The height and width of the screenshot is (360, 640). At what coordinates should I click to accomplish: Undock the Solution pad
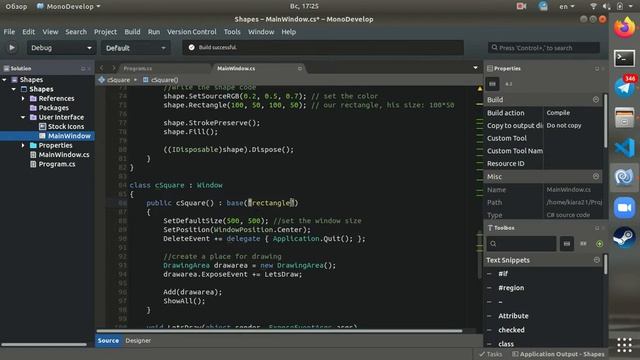pos(83,69)
